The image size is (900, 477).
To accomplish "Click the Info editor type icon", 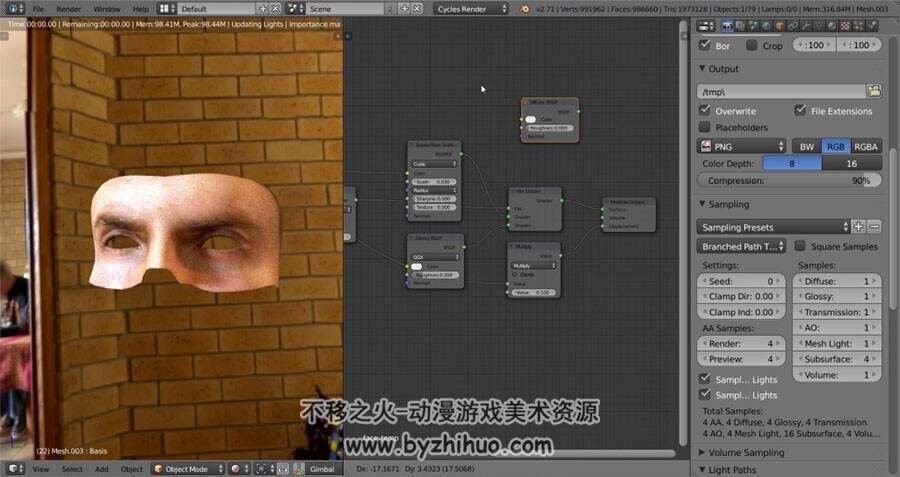I will 14,9.
